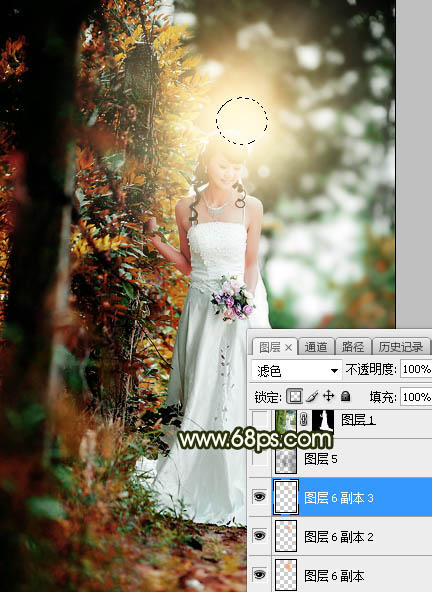Click the 填充 fill value field
The width and height of the screenshot is (432, 592).
click(x=416, y=397)
